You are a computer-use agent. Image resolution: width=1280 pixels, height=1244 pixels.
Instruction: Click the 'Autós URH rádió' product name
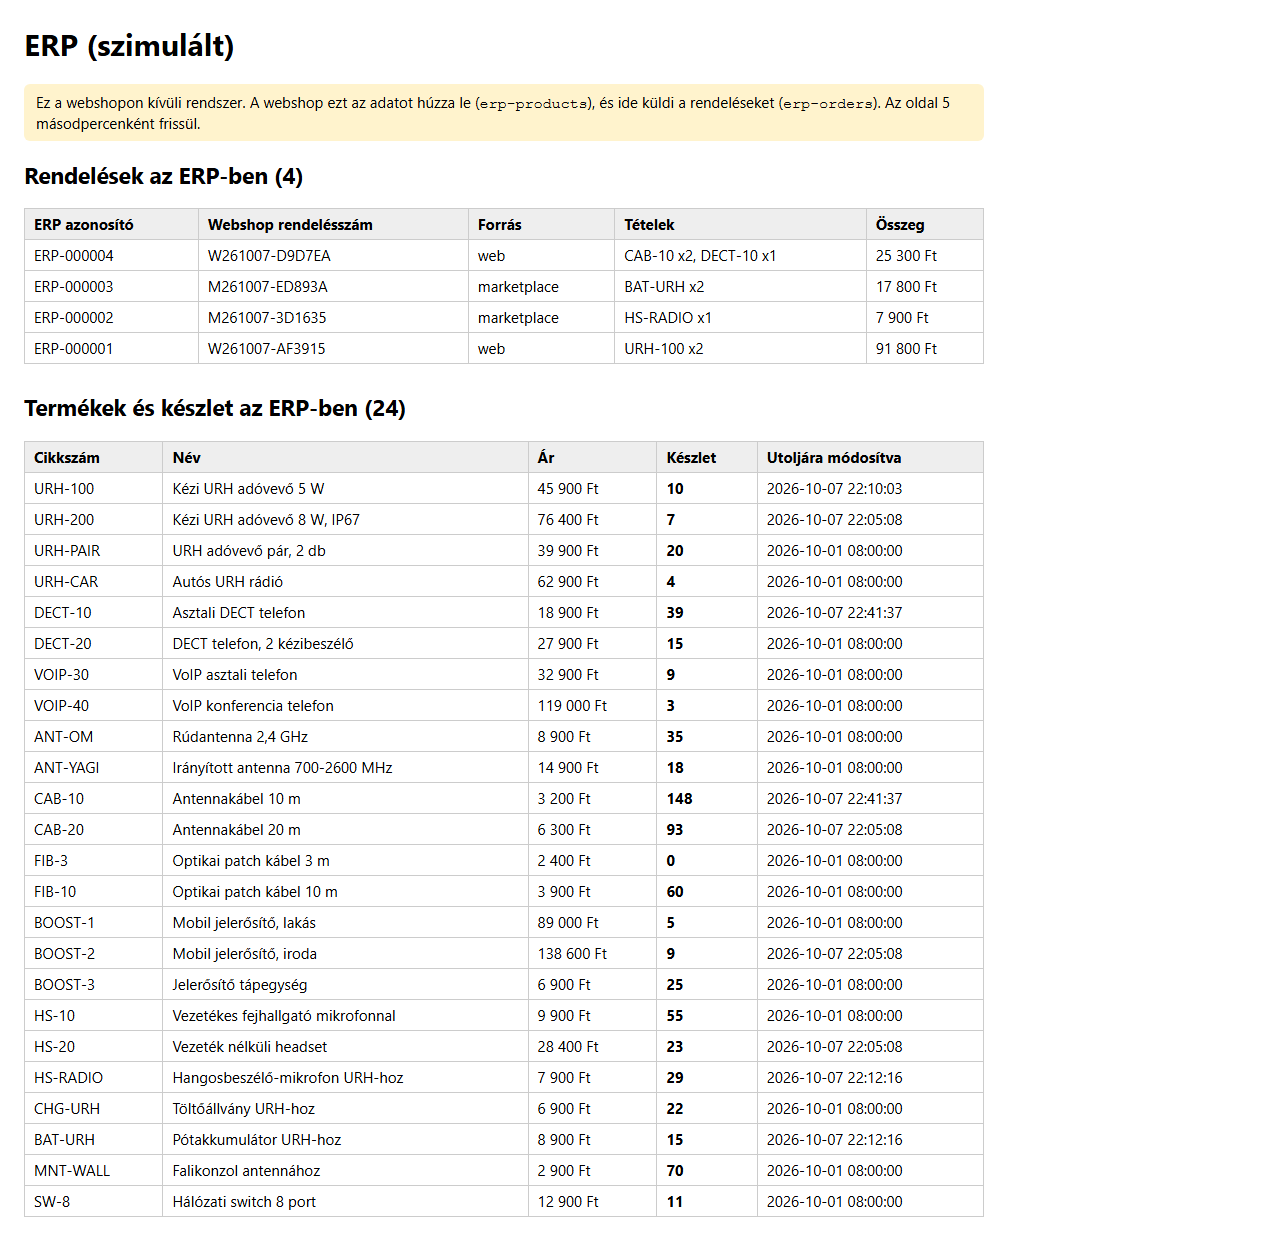coord(228,582)
